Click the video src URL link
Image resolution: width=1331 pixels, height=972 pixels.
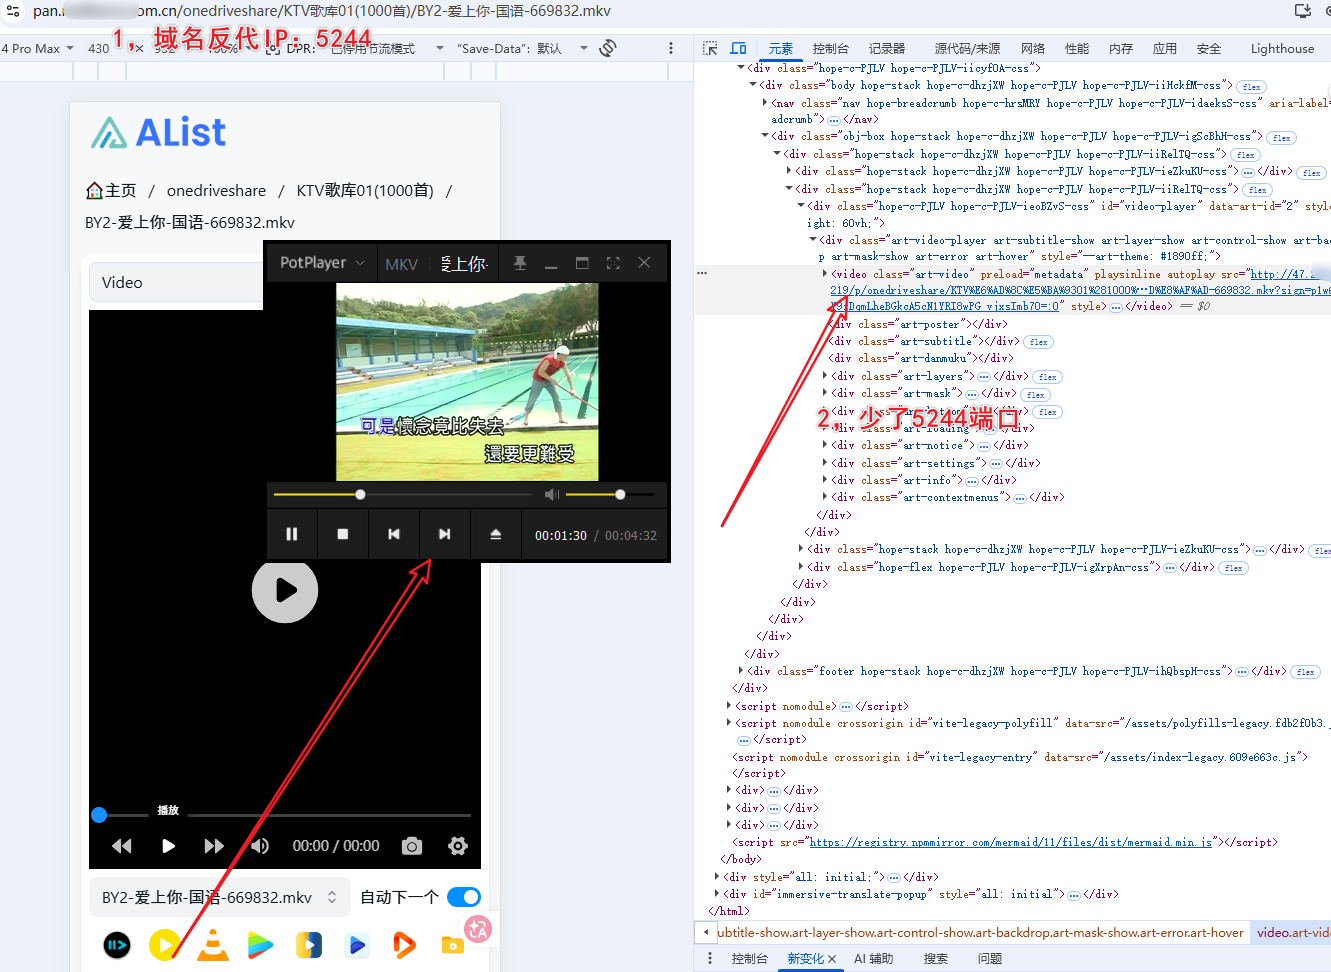(1080, 290)
